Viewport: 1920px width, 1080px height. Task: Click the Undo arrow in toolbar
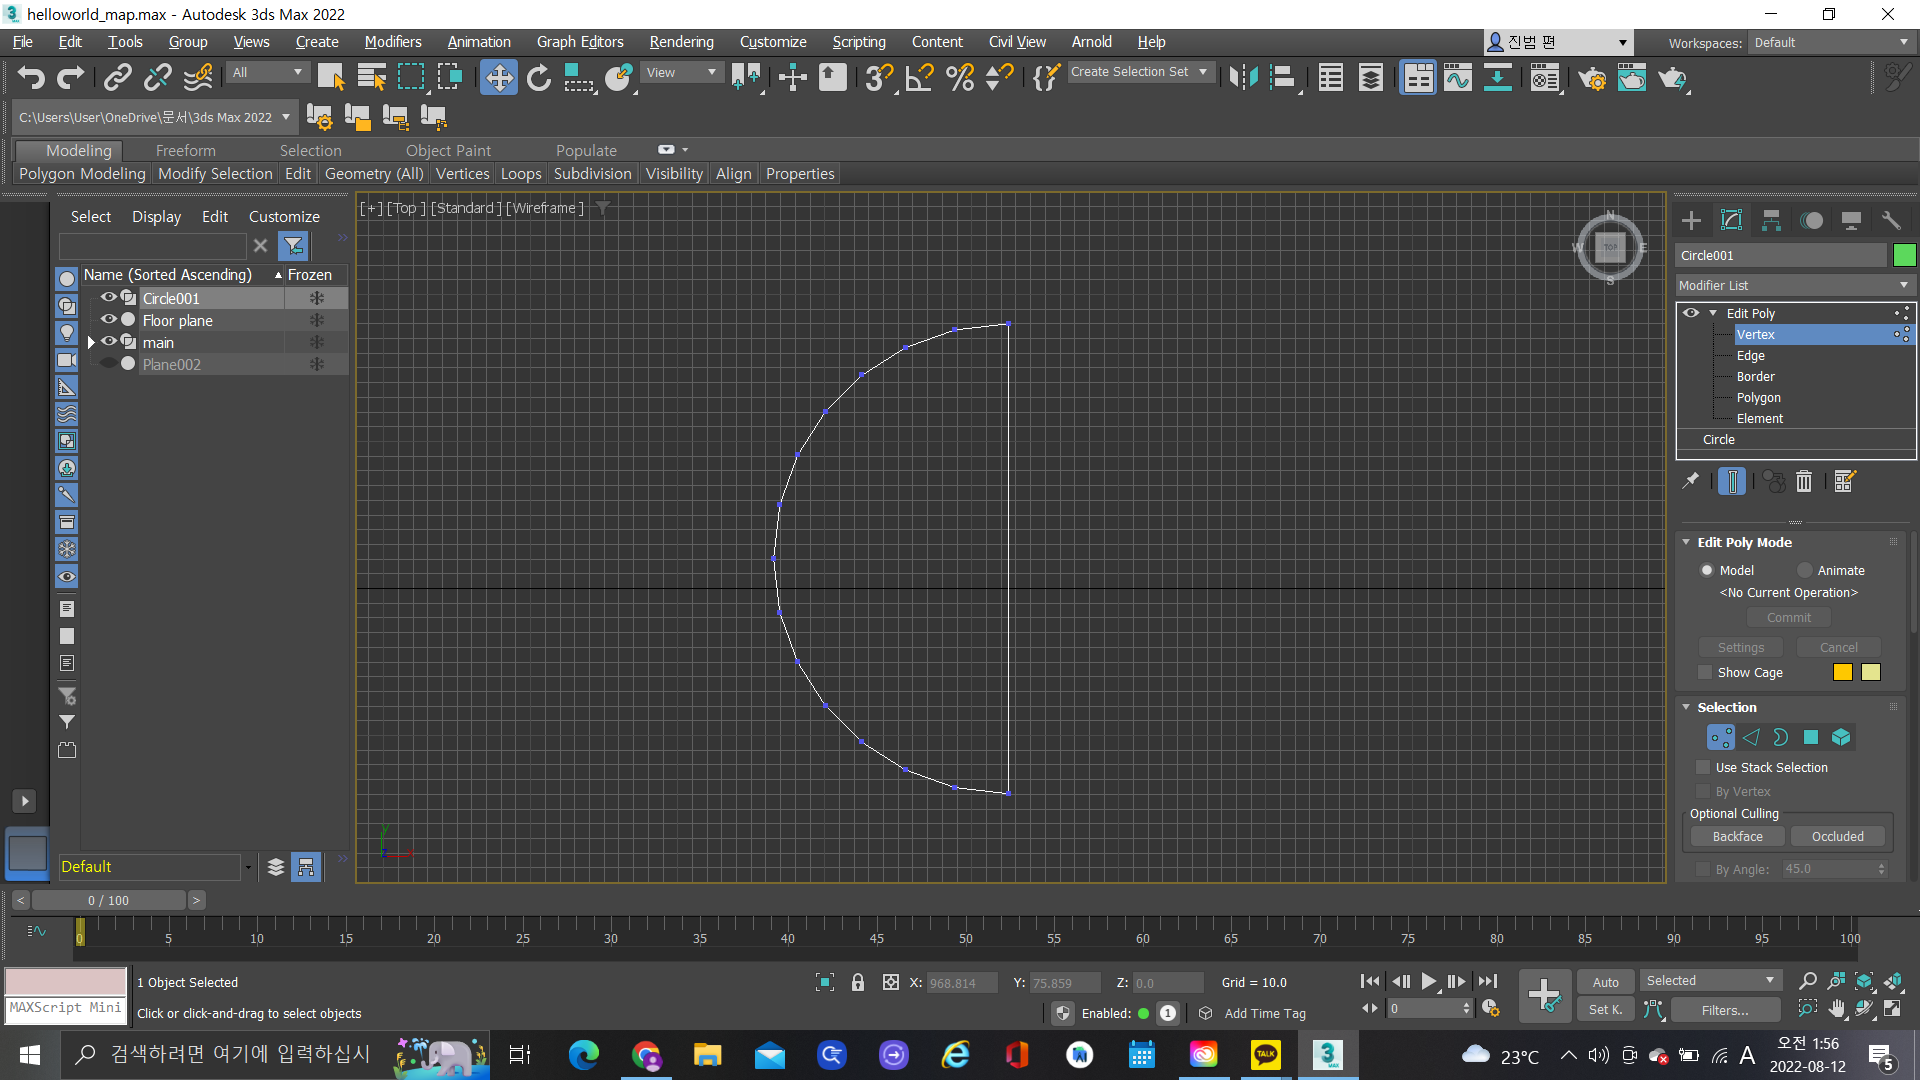(x=31, y=77)
